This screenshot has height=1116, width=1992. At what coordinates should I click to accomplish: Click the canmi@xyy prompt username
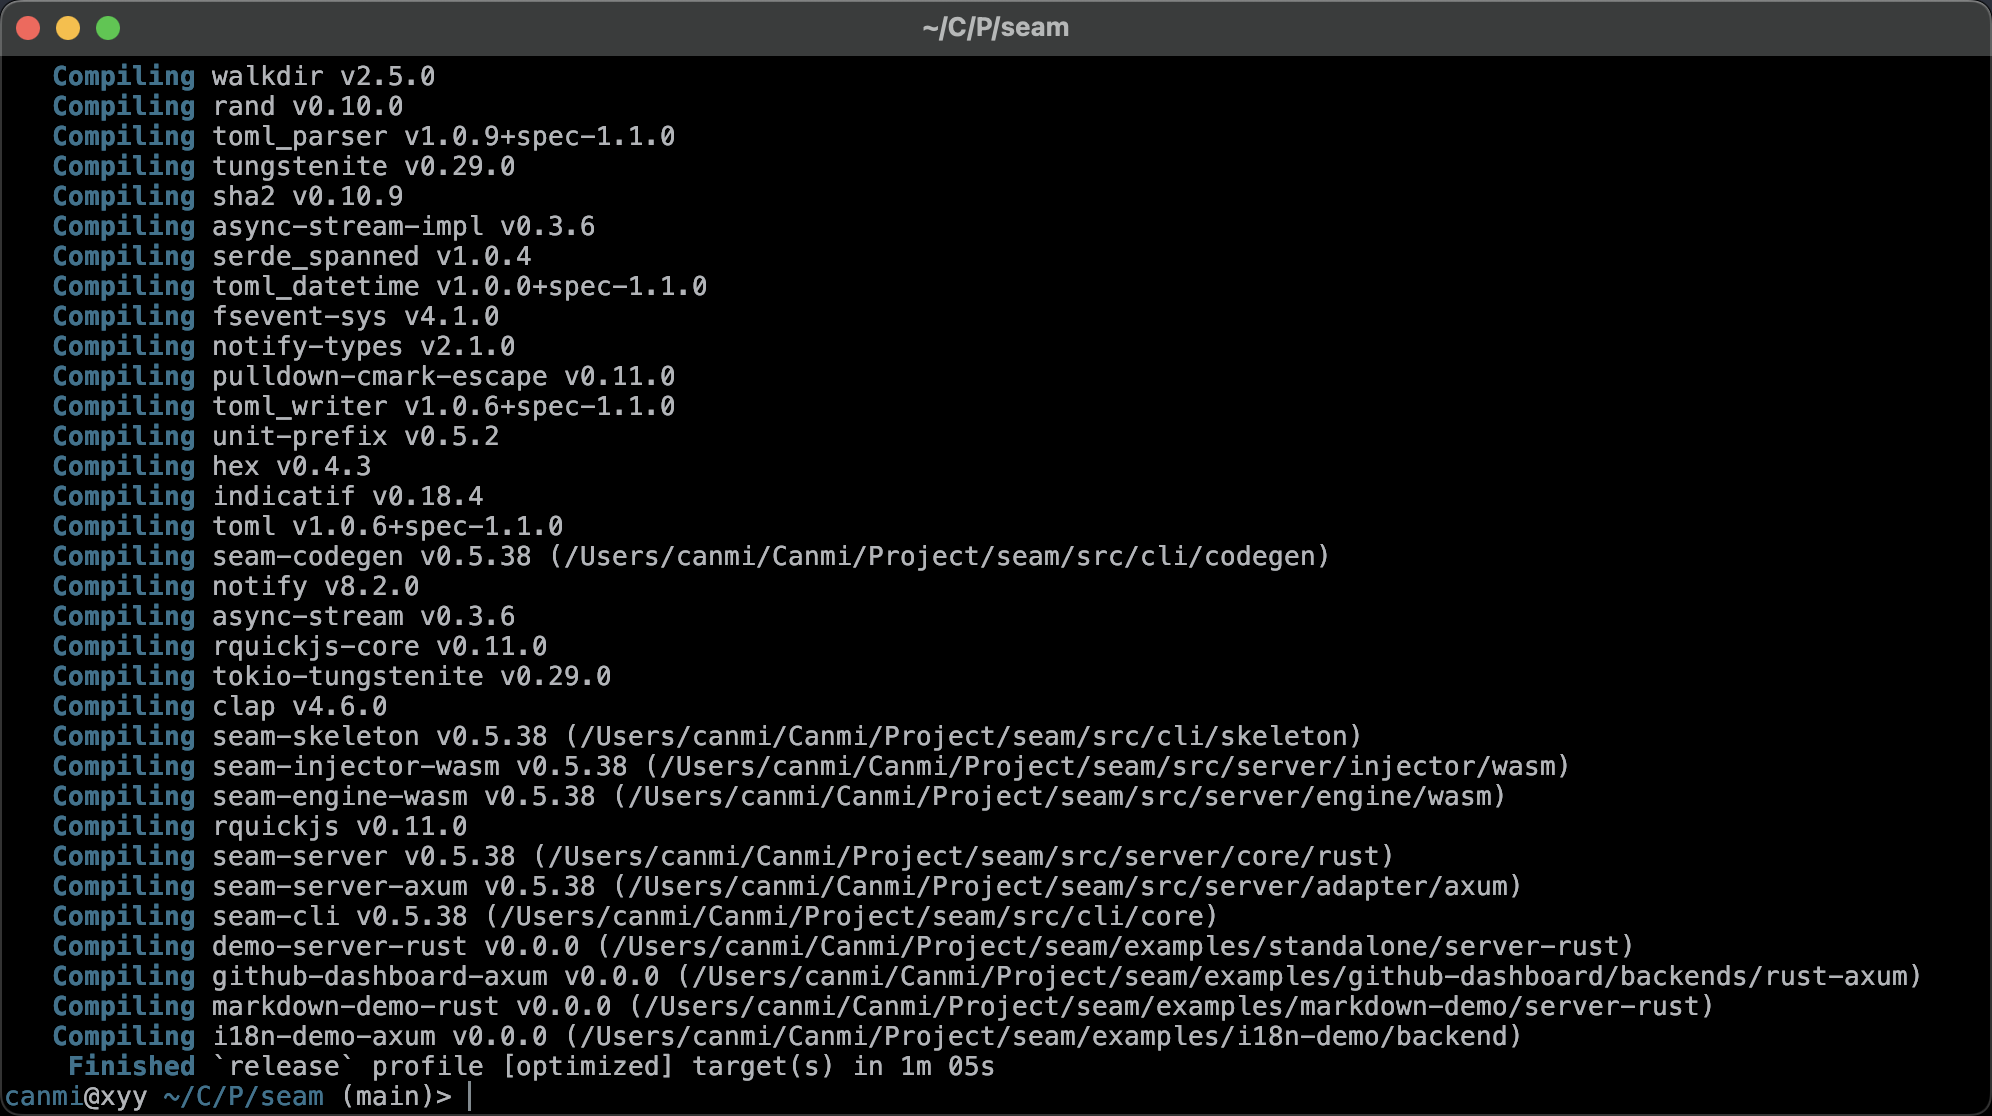(76, 1097)
